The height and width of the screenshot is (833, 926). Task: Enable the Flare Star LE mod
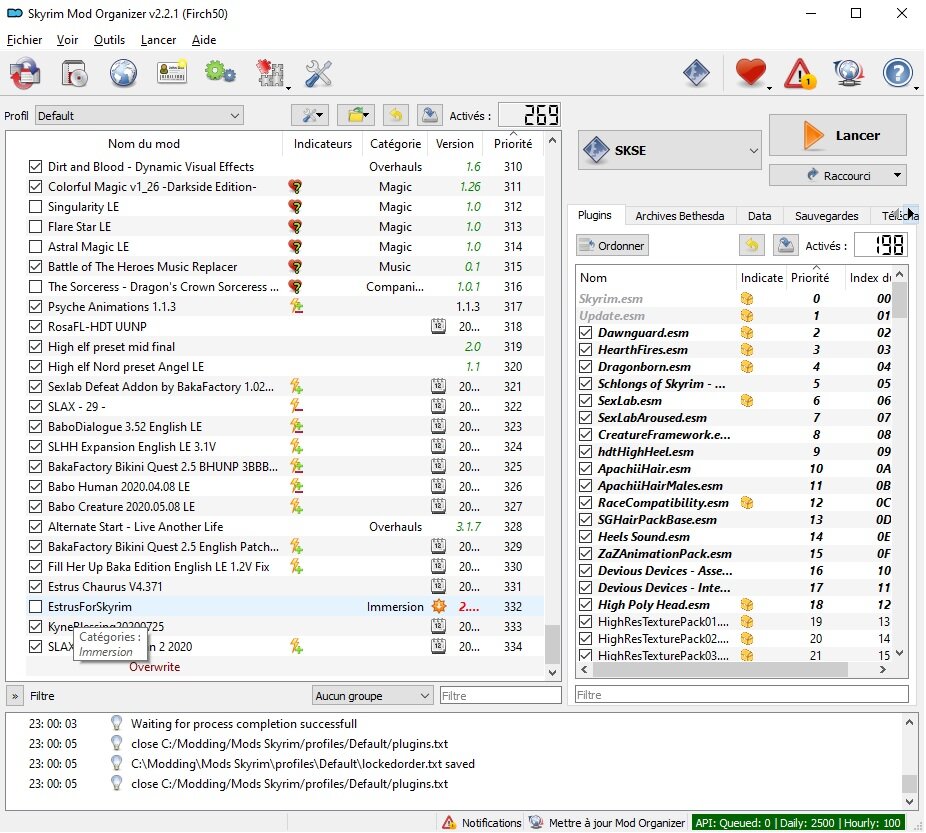35,227
